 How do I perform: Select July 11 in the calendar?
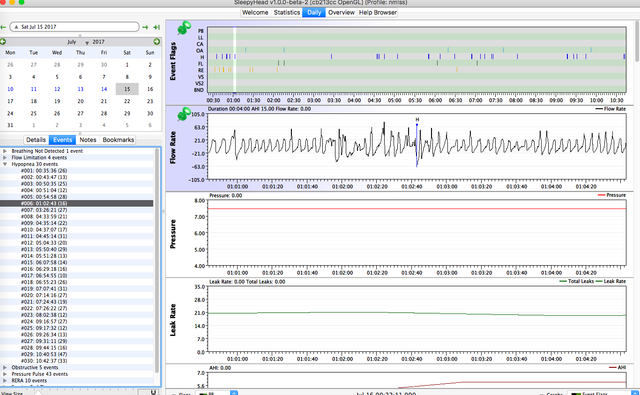[x=33, y=89]
